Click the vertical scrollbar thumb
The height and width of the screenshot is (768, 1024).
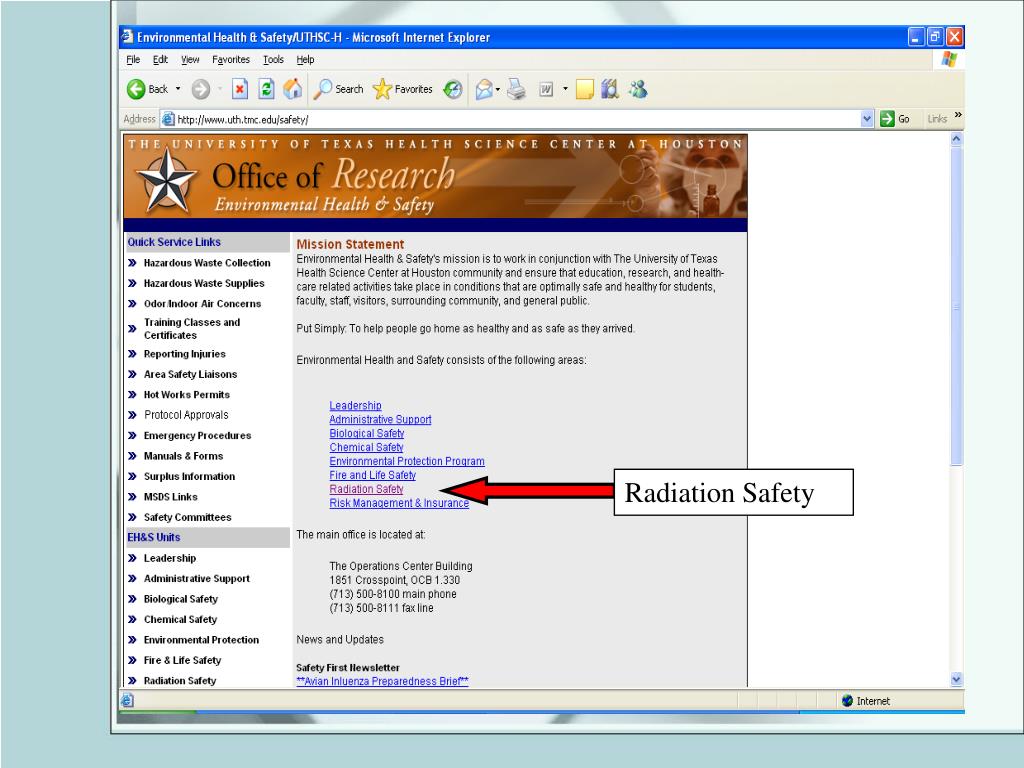(x=956, y=306)
